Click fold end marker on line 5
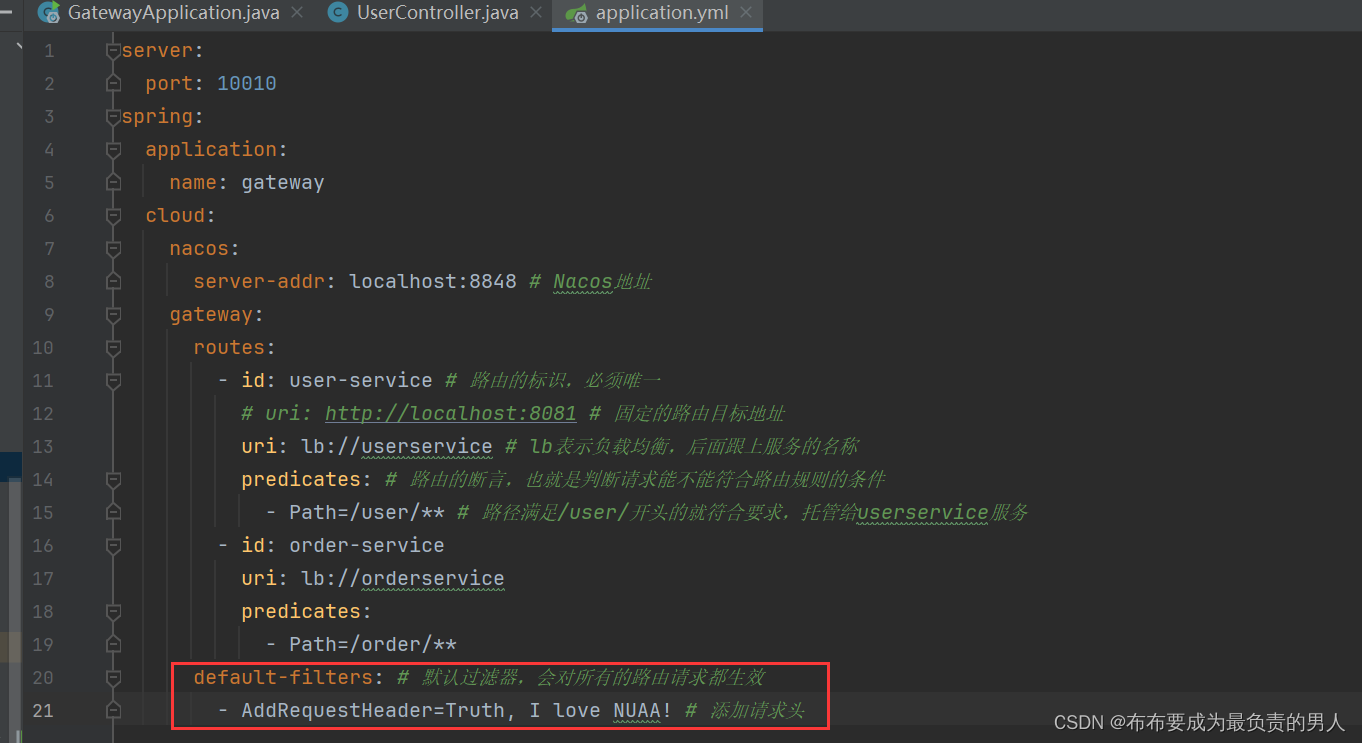 click(113, 182)
